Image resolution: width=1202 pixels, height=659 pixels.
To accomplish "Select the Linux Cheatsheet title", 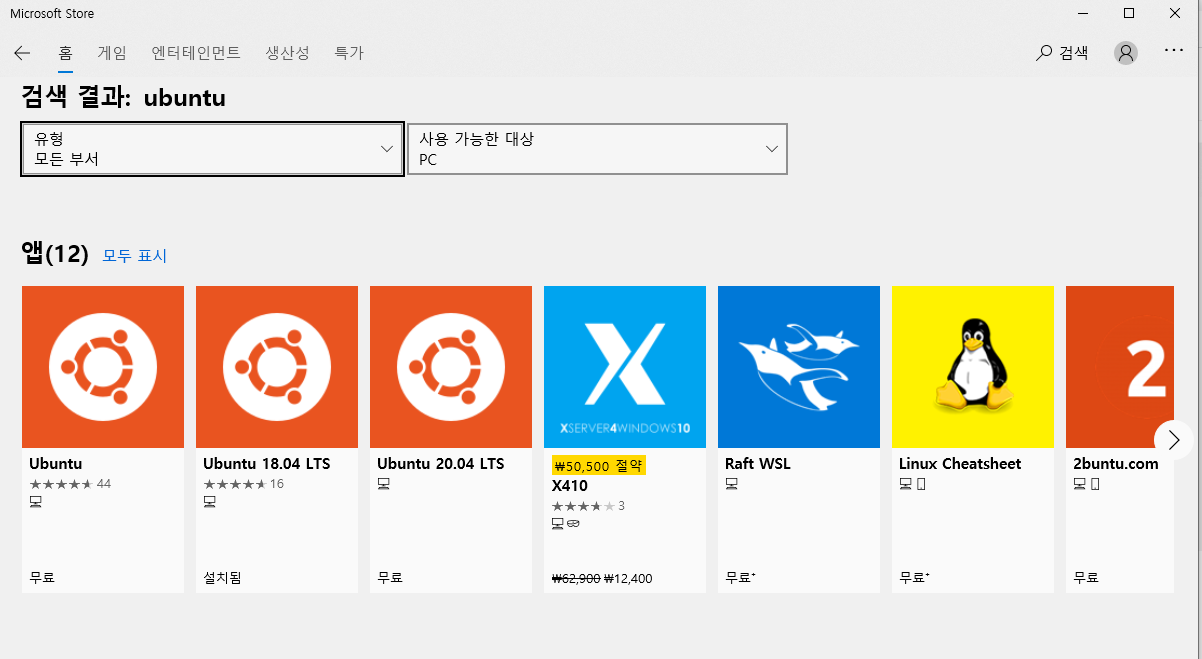I will (960, 464).
